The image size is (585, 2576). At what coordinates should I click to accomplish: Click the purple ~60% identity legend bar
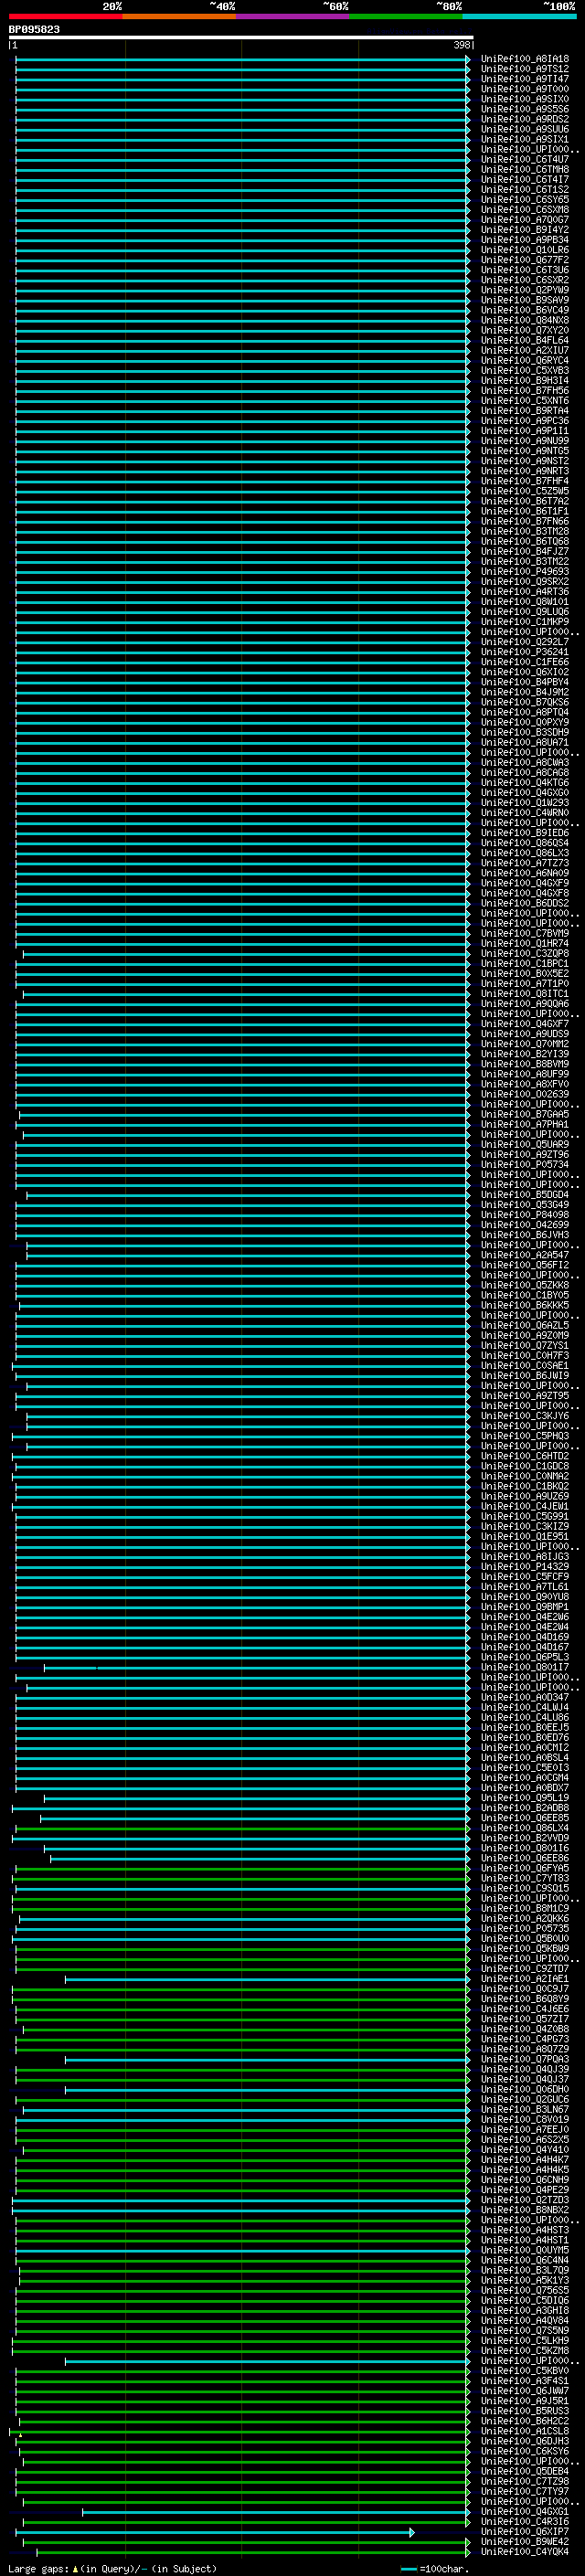293,16
